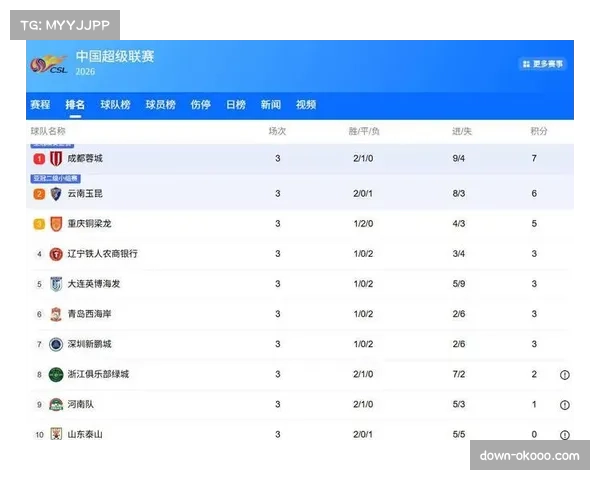Screen dimensions: 600x480
Task: Open the 球队榜 tab
Action: 115,104
